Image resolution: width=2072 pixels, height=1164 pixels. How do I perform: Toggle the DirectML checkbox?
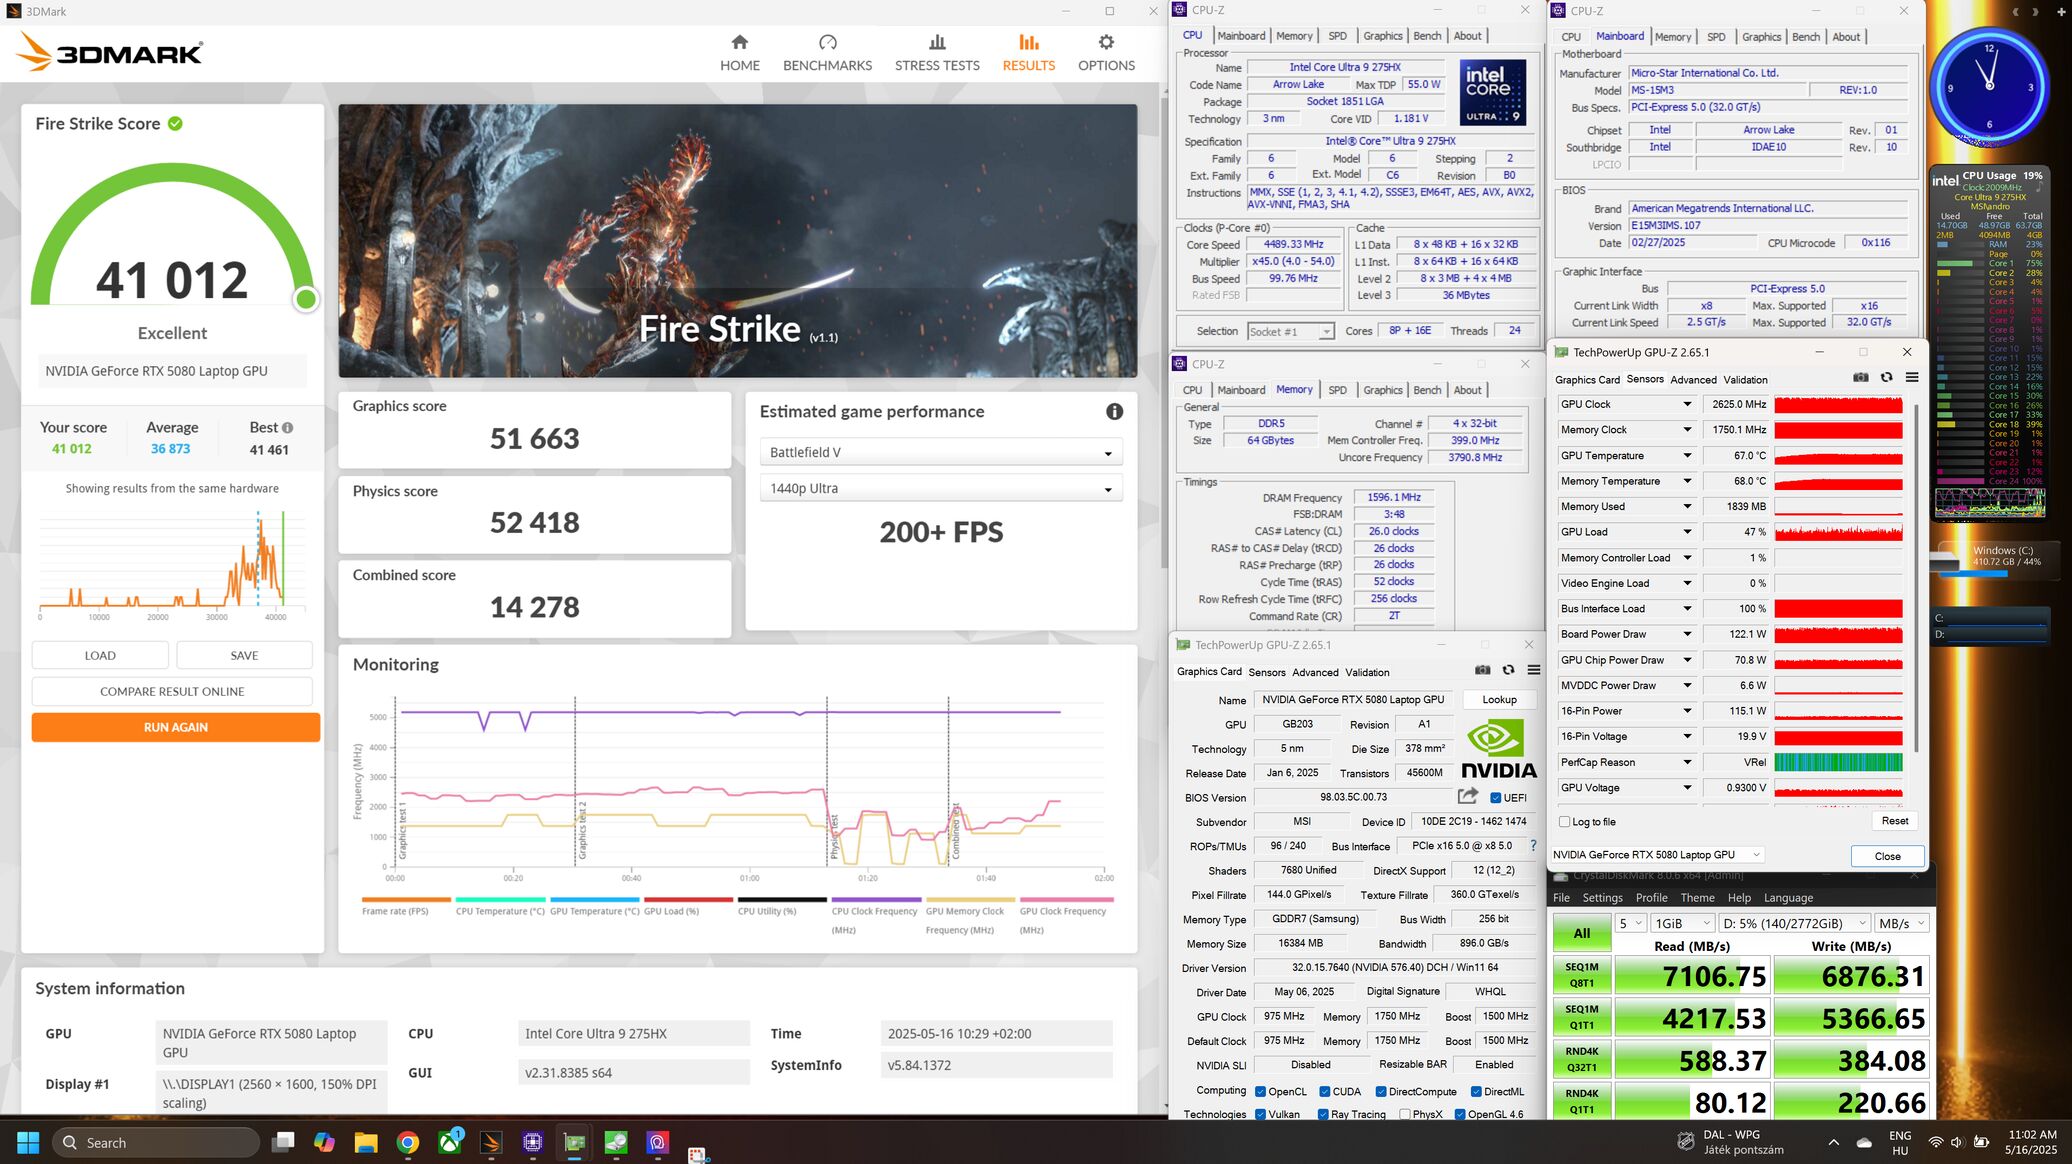coord(1476,1091)
